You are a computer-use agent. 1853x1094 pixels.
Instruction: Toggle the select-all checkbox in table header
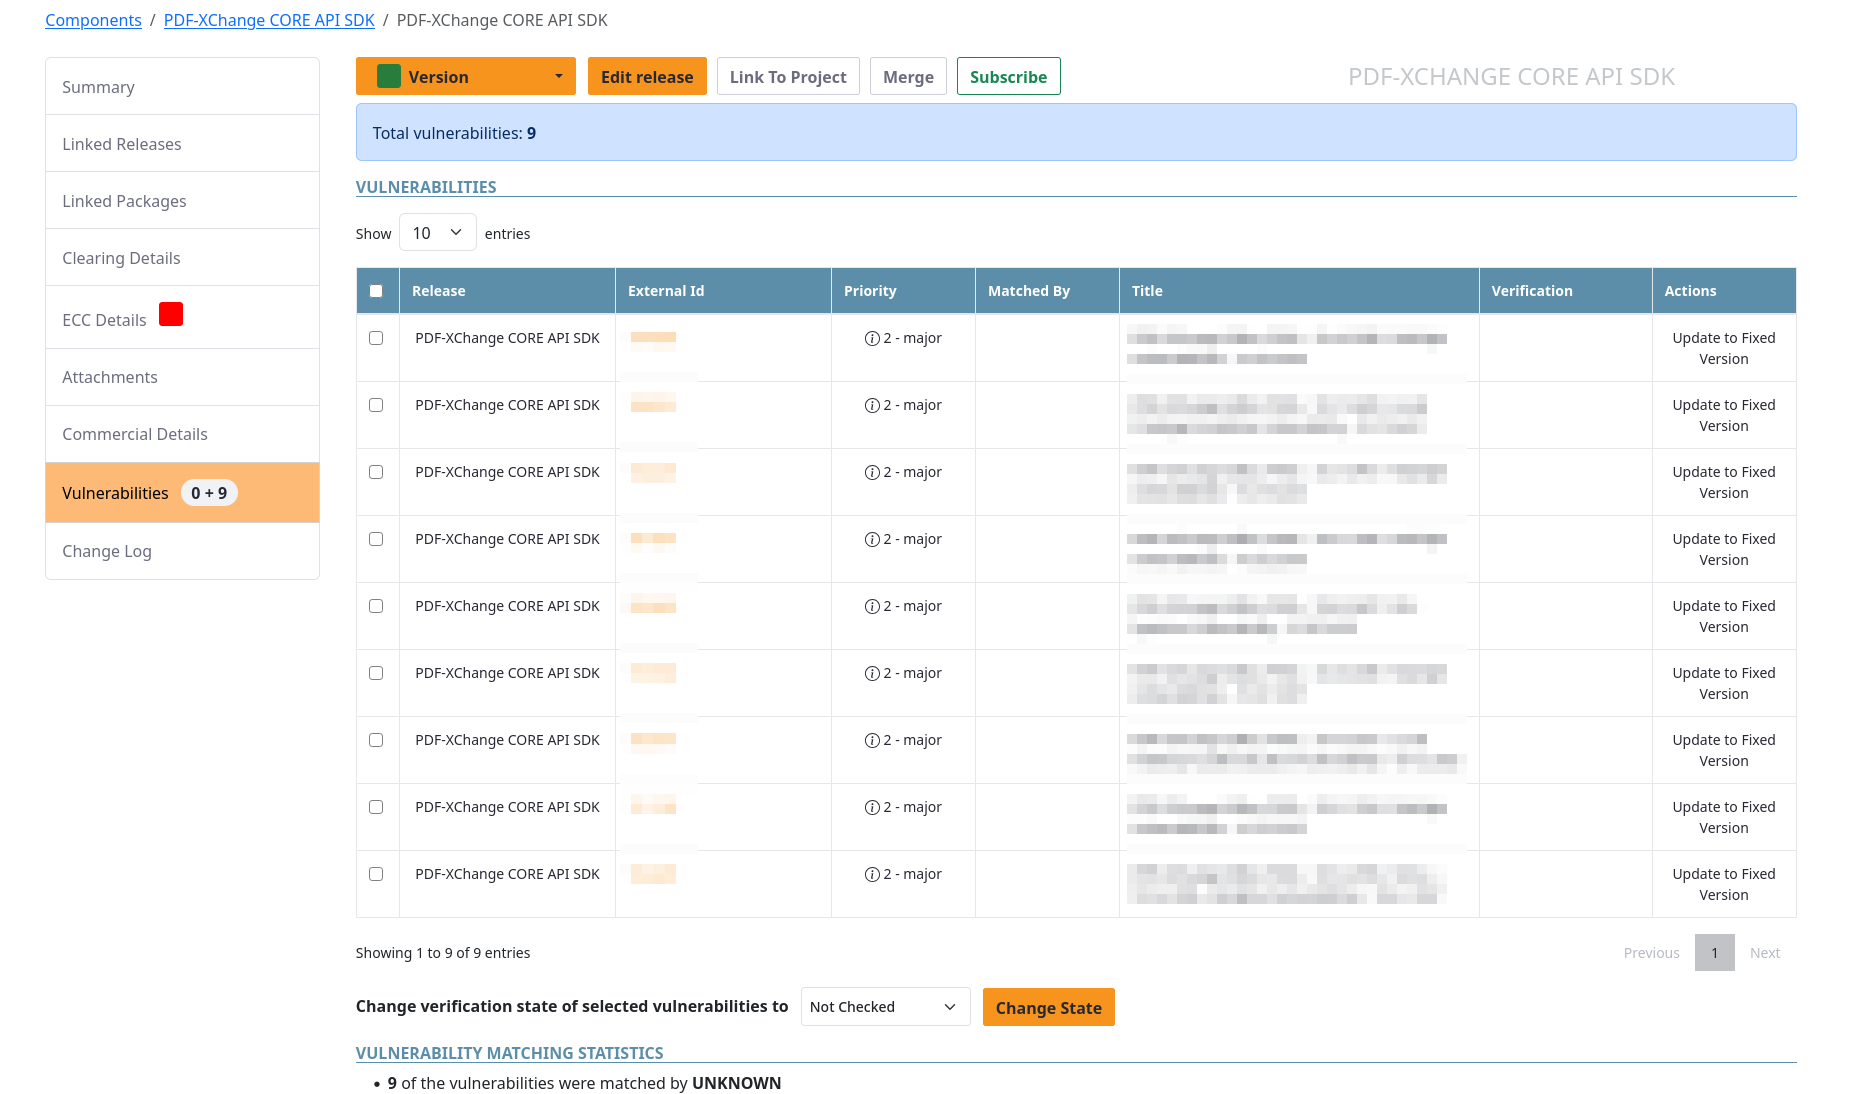tap(376, 291)
